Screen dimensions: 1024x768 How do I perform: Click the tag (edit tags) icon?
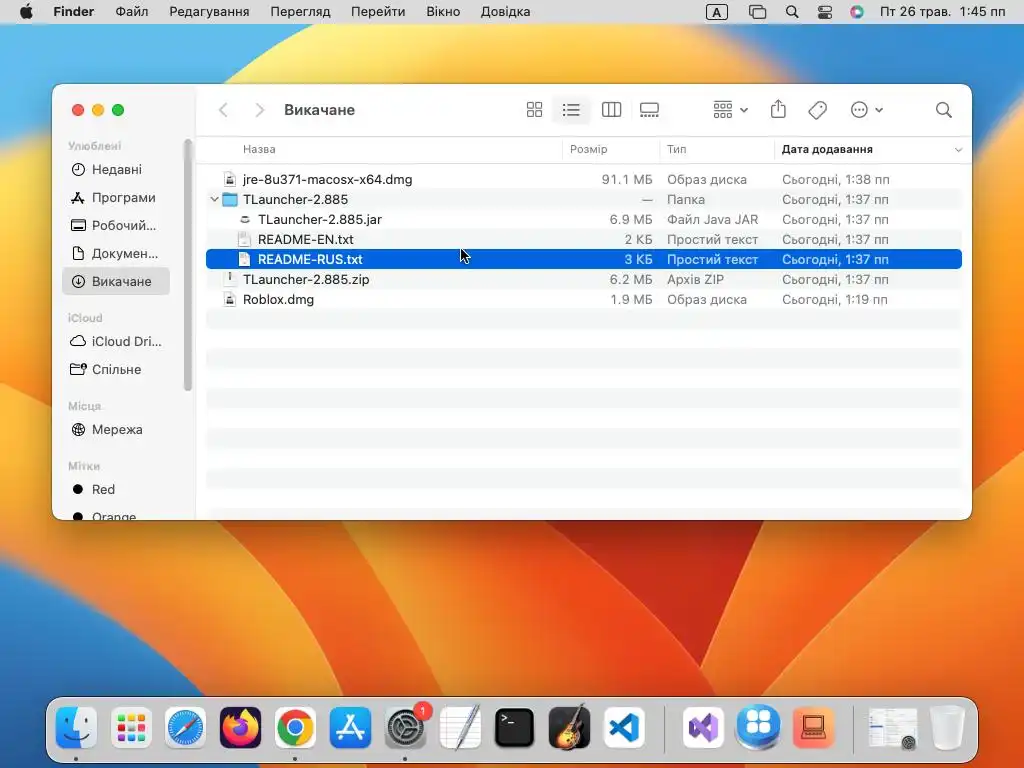(x=817, y=110)
